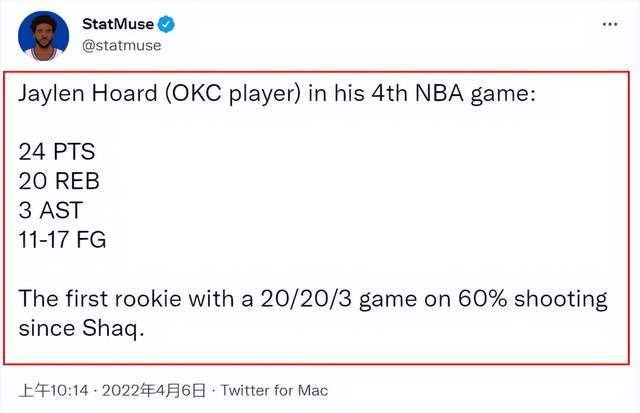
Task: Open the @statmuse handle link
Action: pyautogui.click(x=121, y=45)
